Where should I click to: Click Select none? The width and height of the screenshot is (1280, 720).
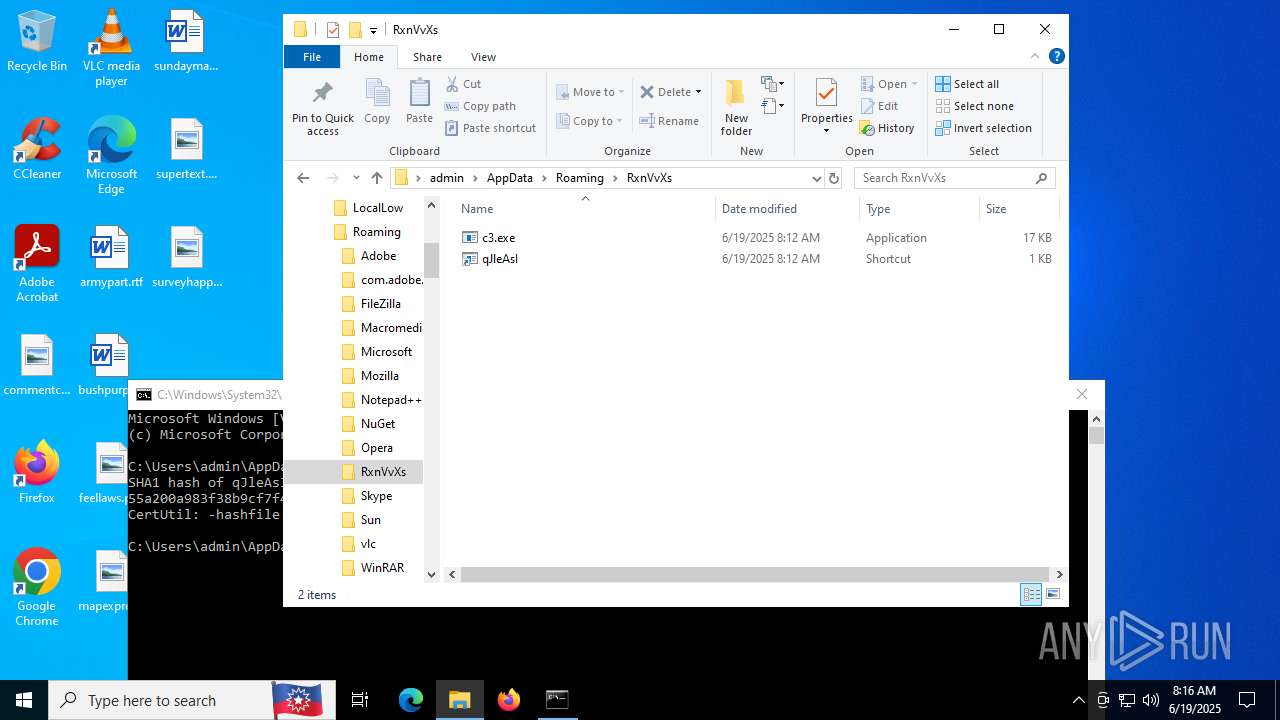[x=974, y=106]
